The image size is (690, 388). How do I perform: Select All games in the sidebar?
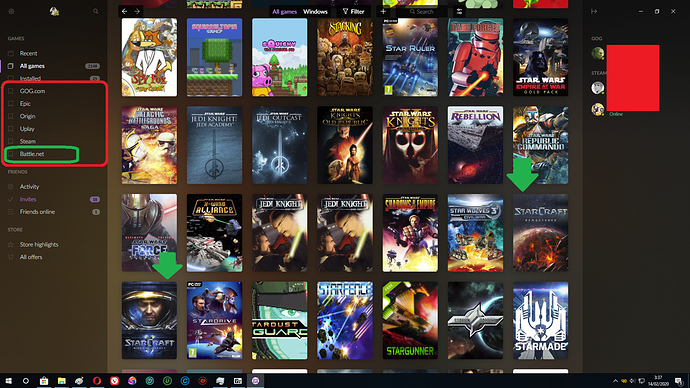[x=32, y=66]
